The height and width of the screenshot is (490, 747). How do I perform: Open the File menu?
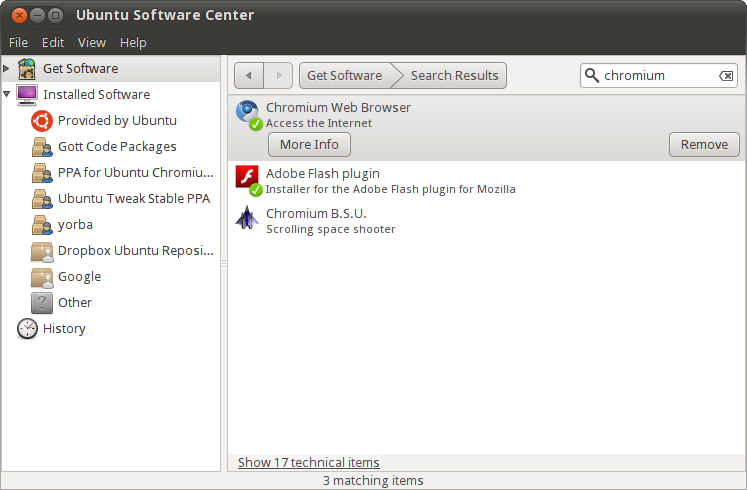point(19,42)
